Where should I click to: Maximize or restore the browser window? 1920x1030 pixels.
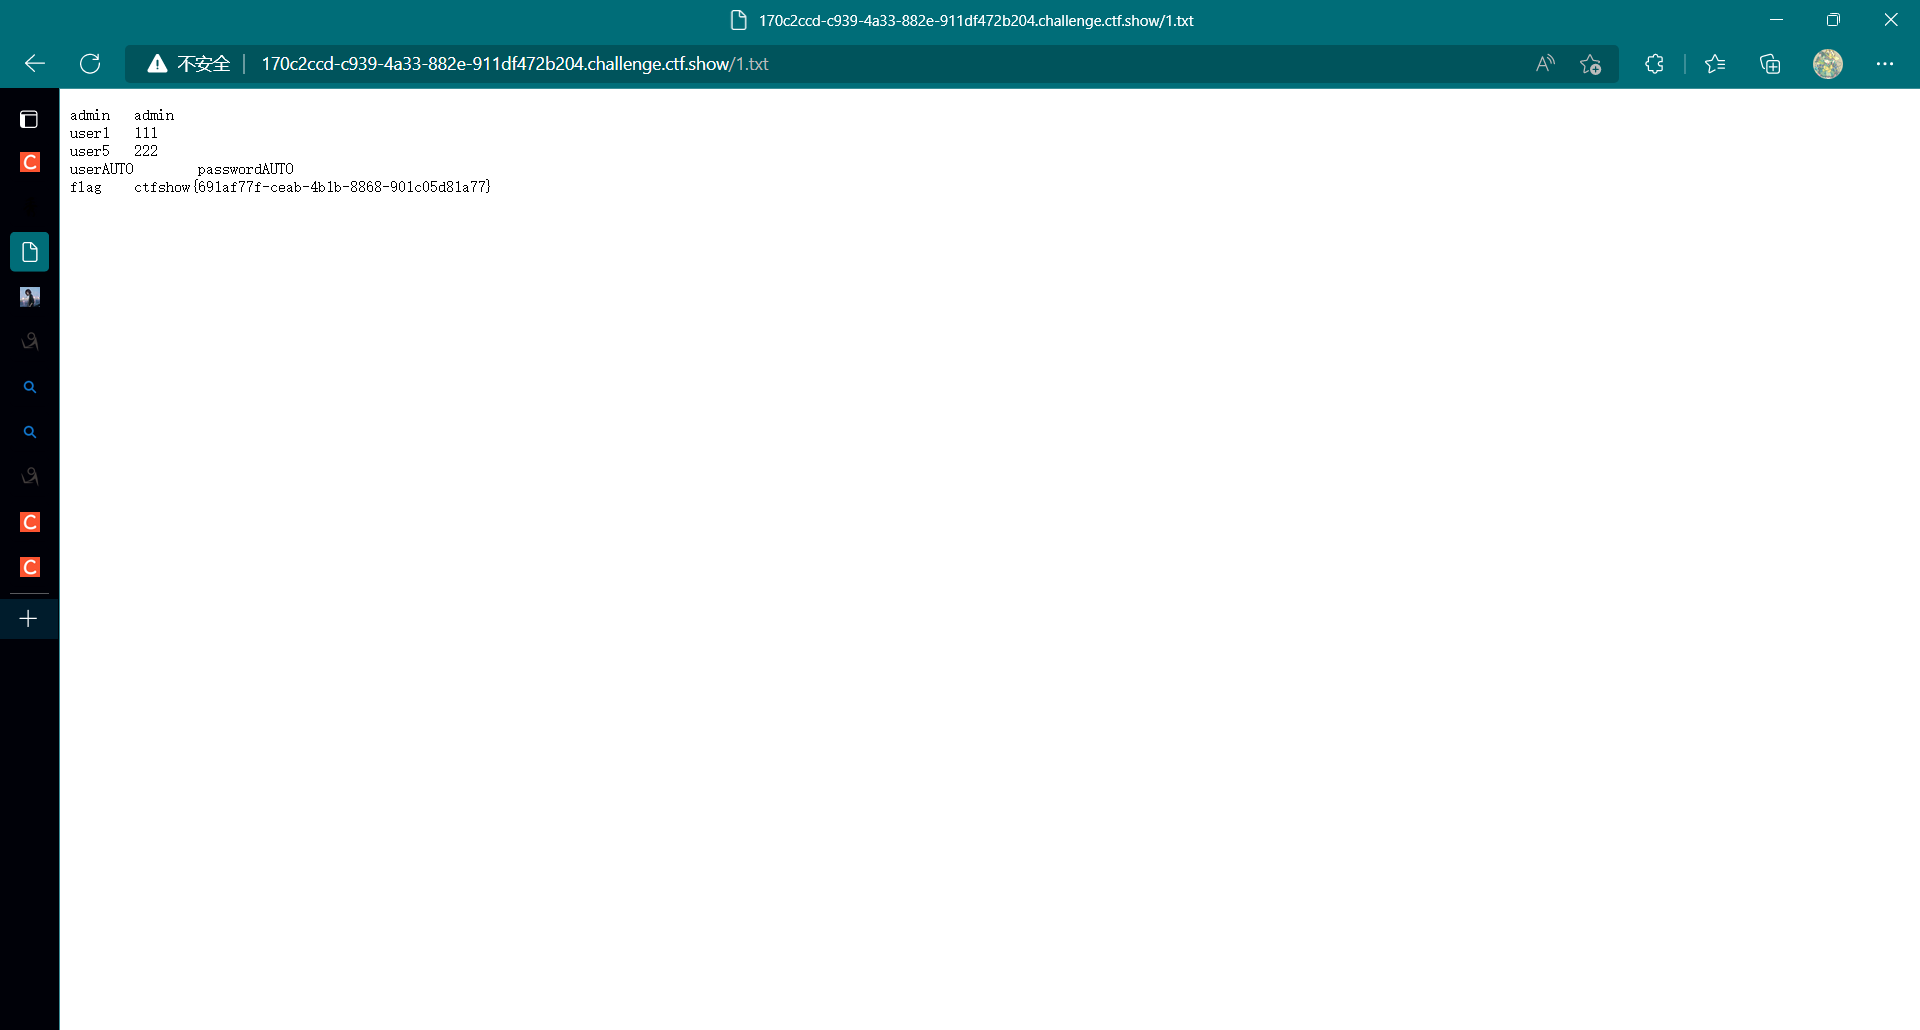point(1833,20)
